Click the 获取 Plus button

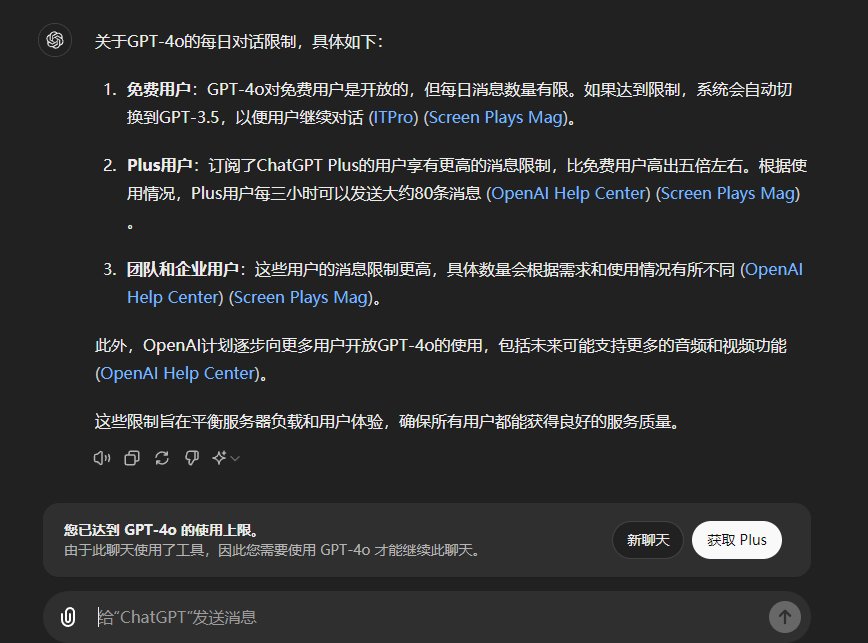737,540
